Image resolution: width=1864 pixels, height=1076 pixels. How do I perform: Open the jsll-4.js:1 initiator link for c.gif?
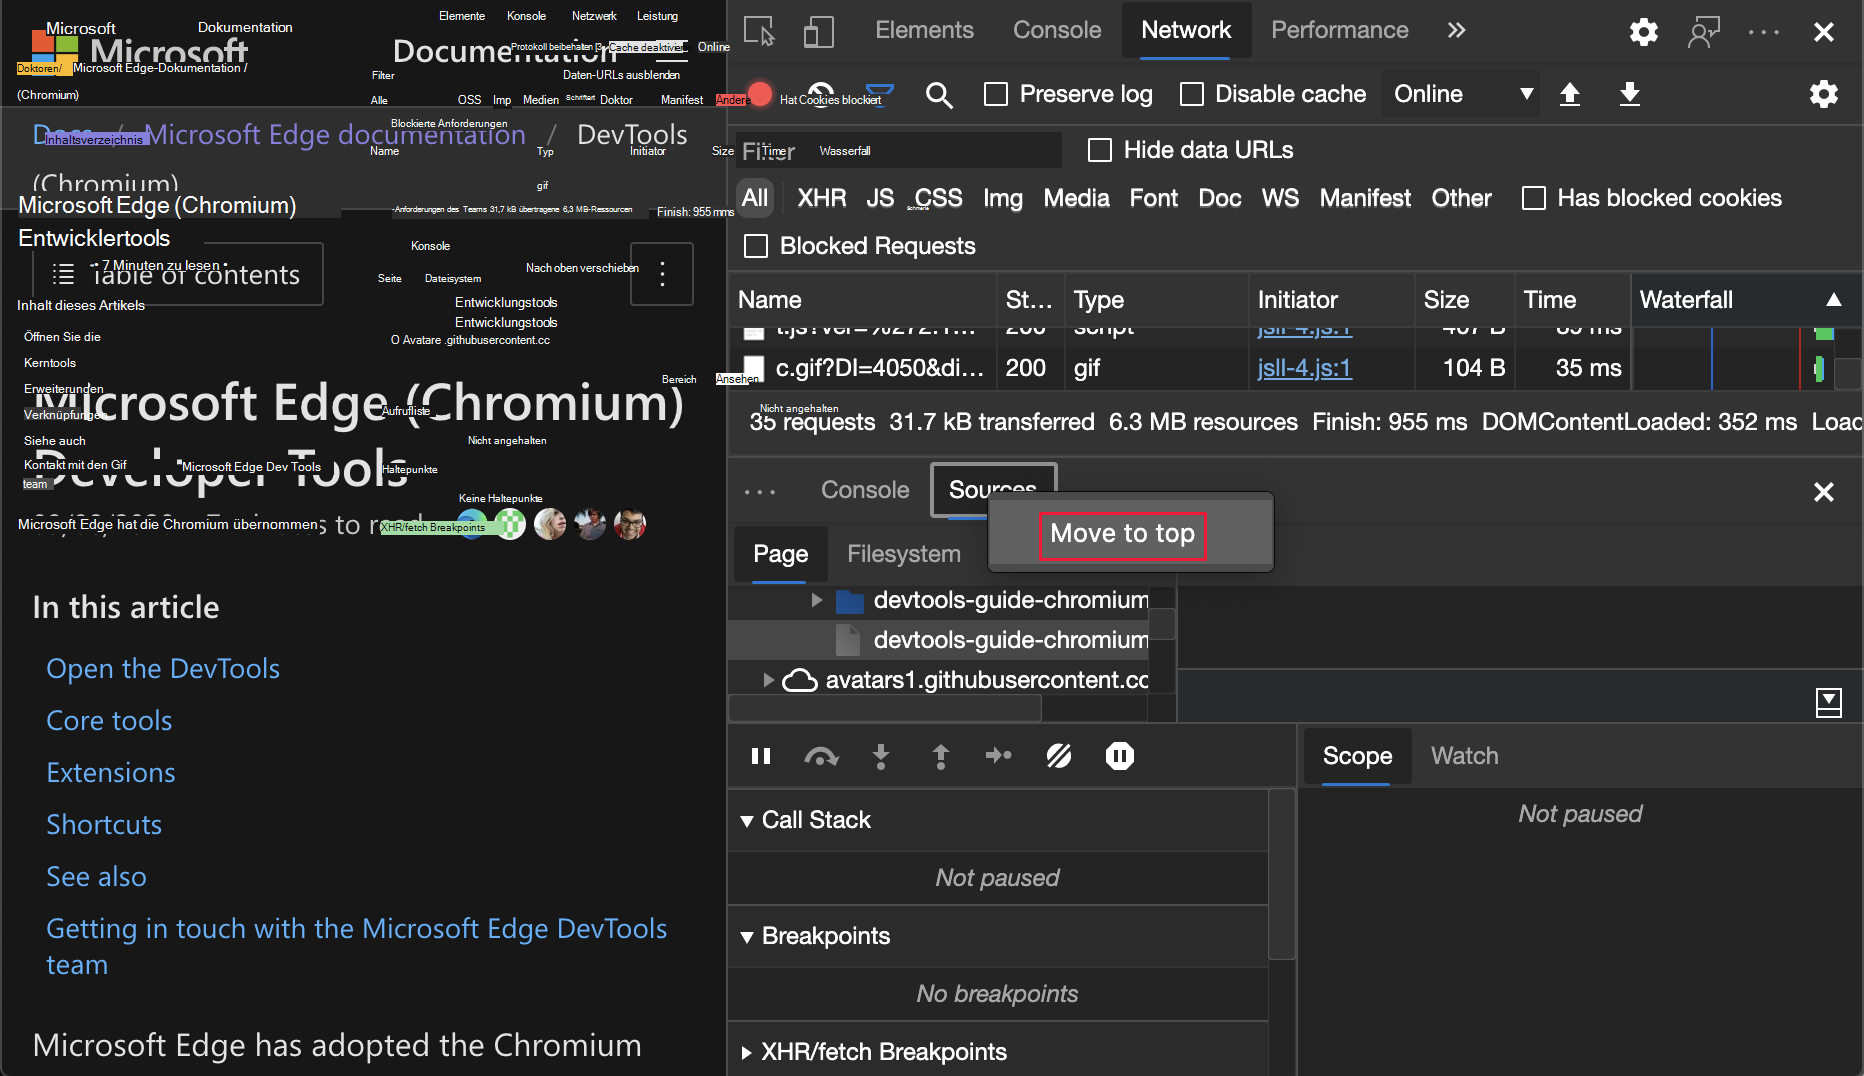1304,368
